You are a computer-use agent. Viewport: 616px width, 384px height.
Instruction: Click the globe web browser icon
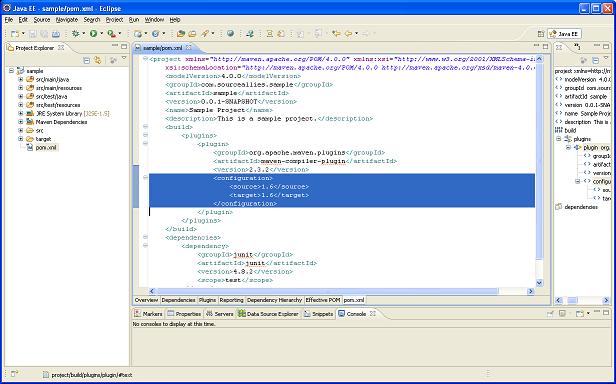tap(231, 34)
